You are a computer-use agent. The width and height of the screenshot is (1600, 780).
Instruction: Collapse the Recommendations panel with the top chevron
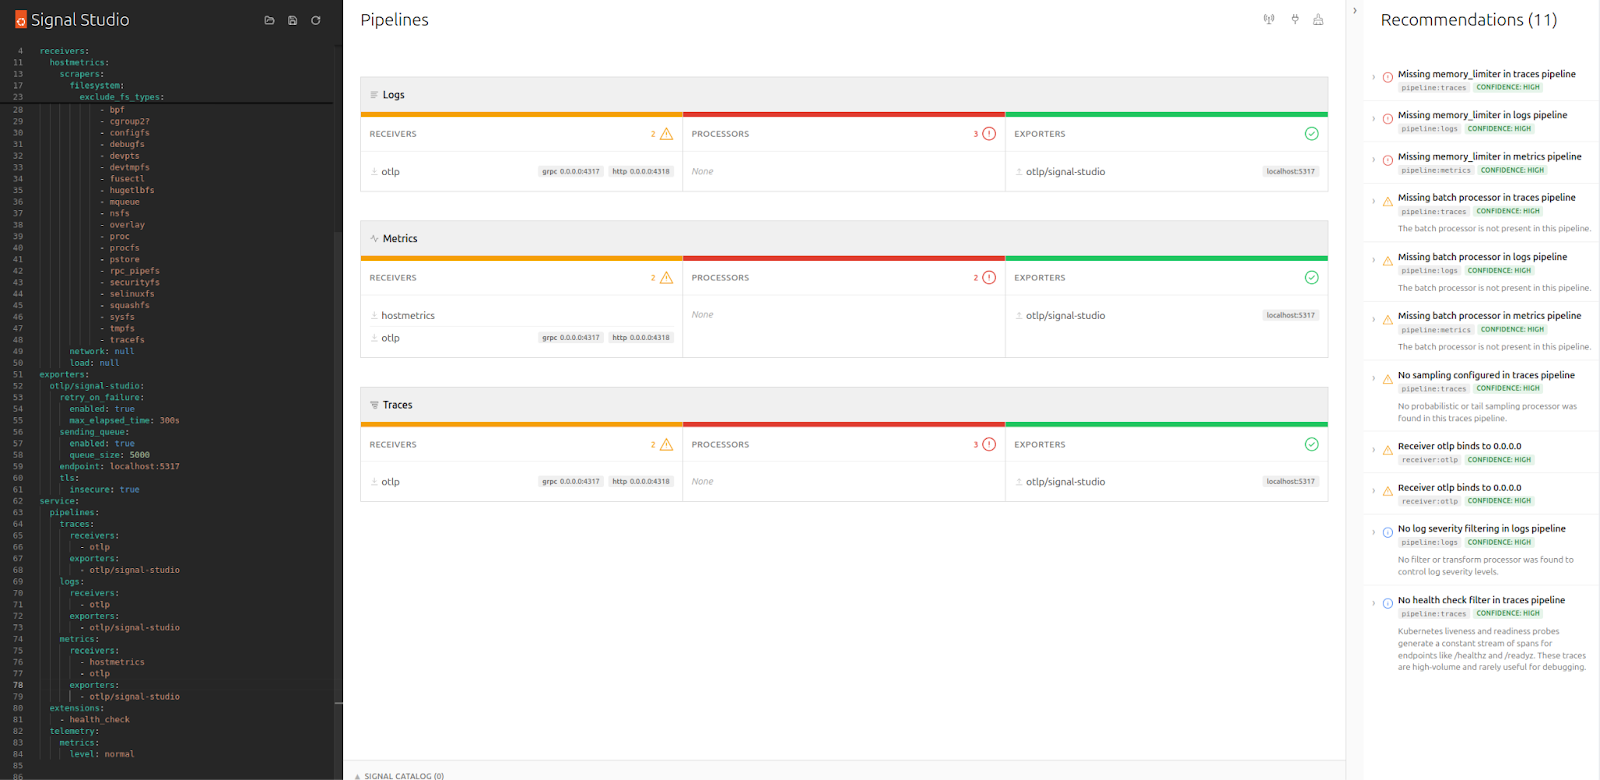[1355, 11]
